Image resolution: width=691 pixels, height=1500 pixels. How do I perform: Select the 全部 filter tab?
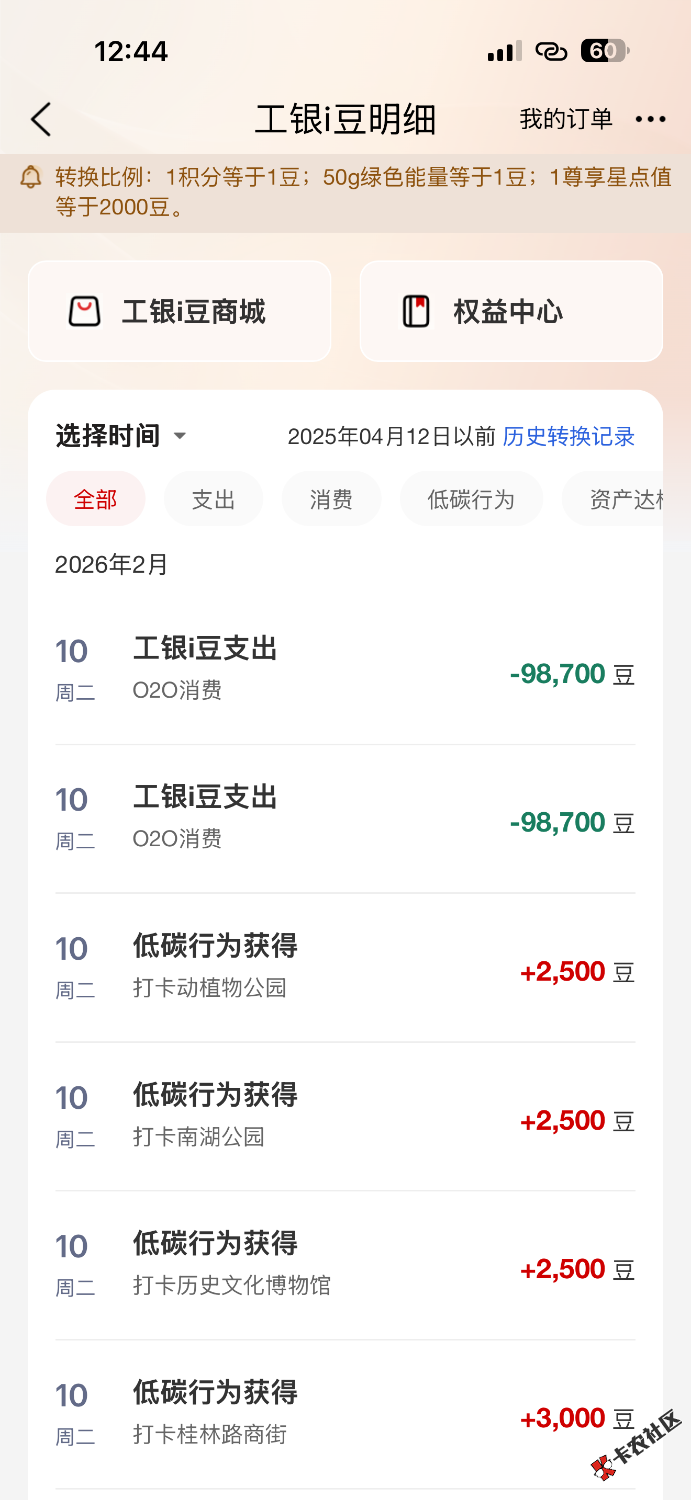click(96, 499)
